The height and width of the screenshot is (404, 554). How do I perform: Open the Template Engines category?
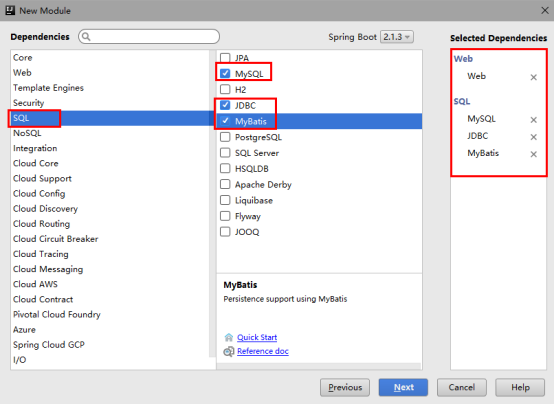point(110,88)
